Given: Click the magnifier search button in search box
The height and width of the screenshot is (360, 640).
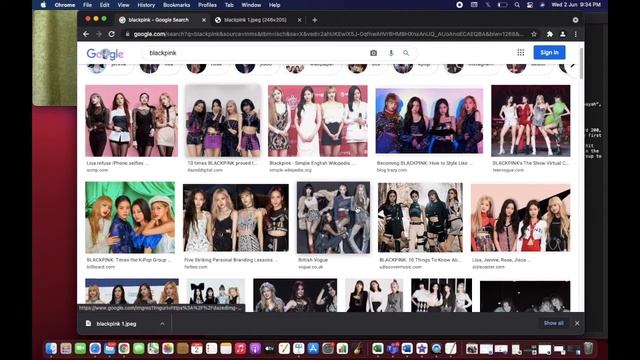Looking at the screenshot, I should tap(406, 53).
